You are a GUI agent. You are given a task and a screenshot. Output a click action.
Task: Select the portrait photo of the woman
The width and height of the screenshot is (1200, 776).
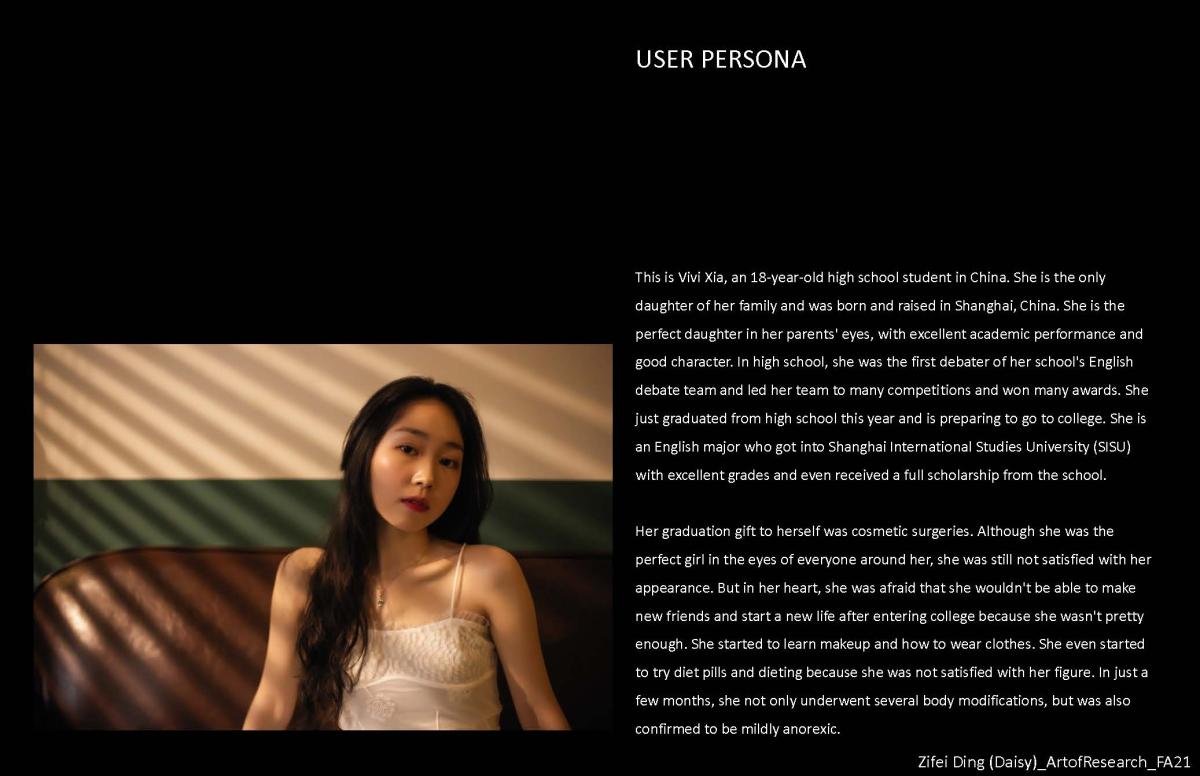(x=322, y=537)
